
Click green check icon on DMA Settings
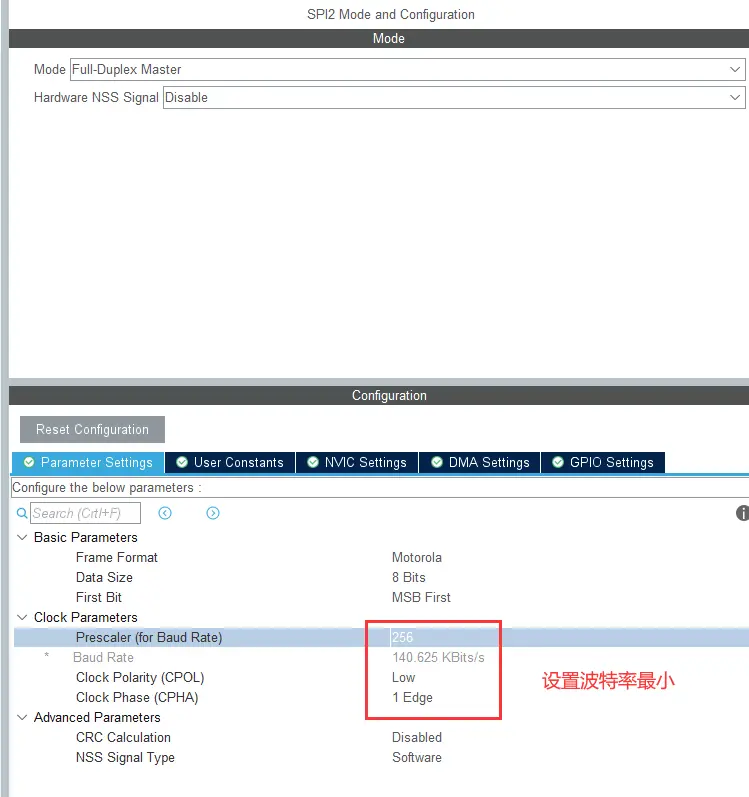(x=437, y=462)
